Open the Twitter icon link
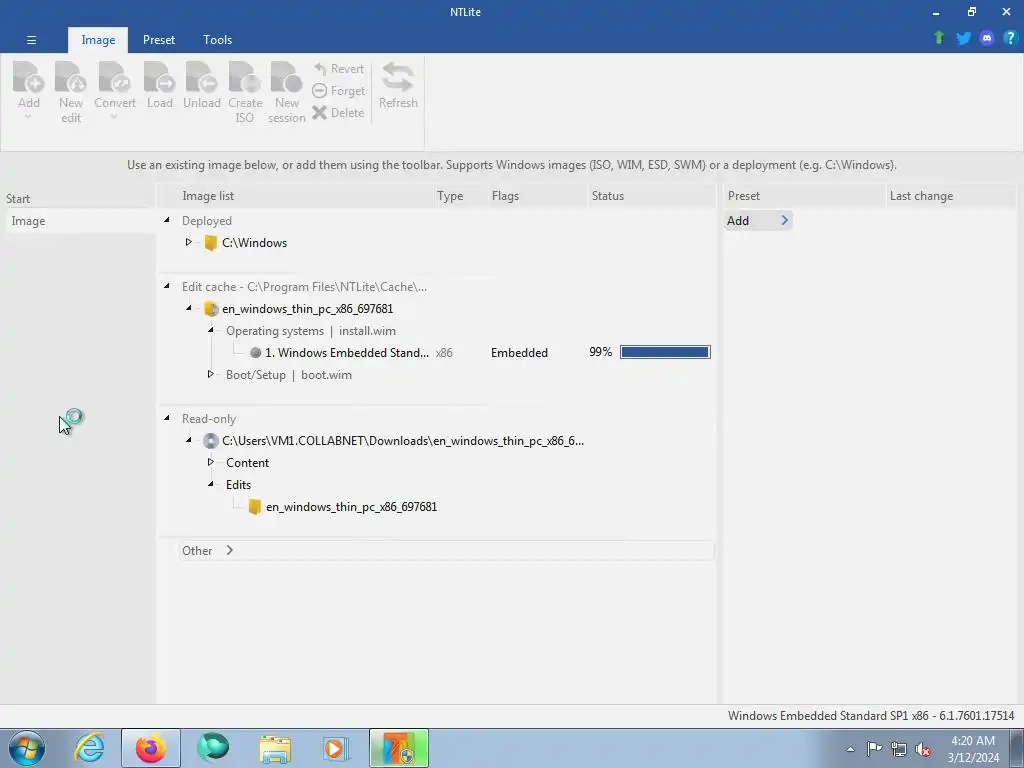Viewport: 1024px width, 768px height. (963, 38)
